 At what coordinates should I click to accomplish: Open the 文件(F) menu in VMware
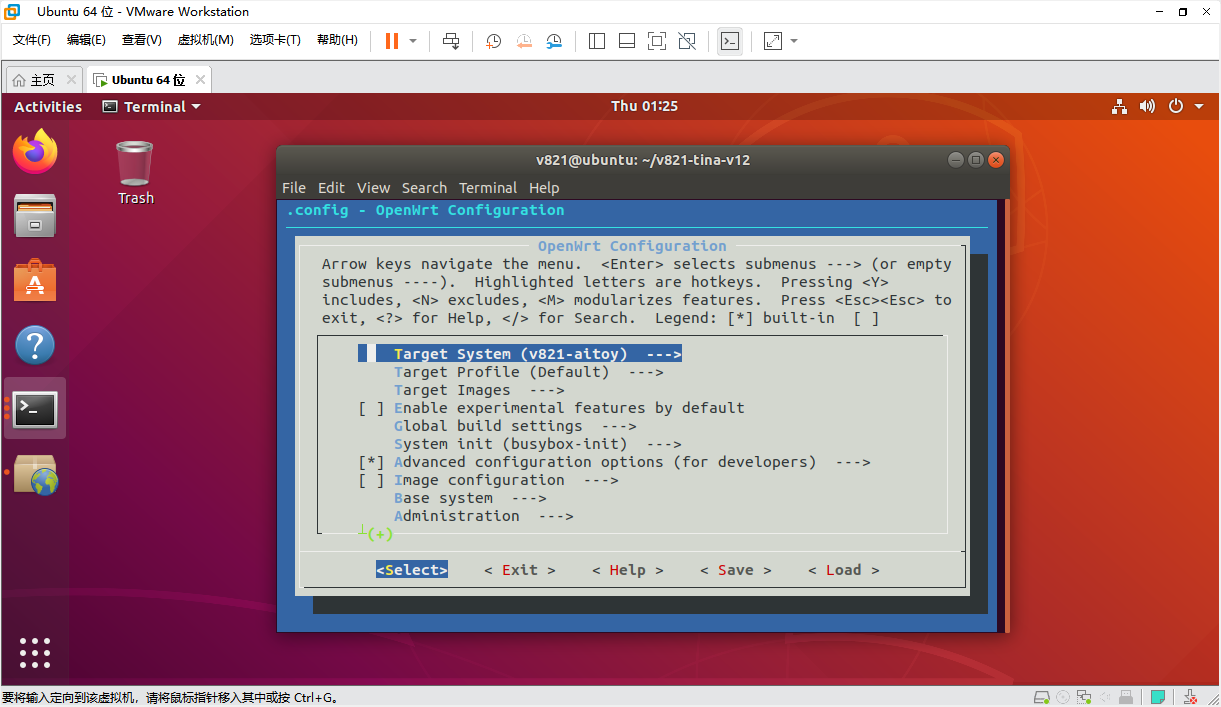[x=32, y=40]
